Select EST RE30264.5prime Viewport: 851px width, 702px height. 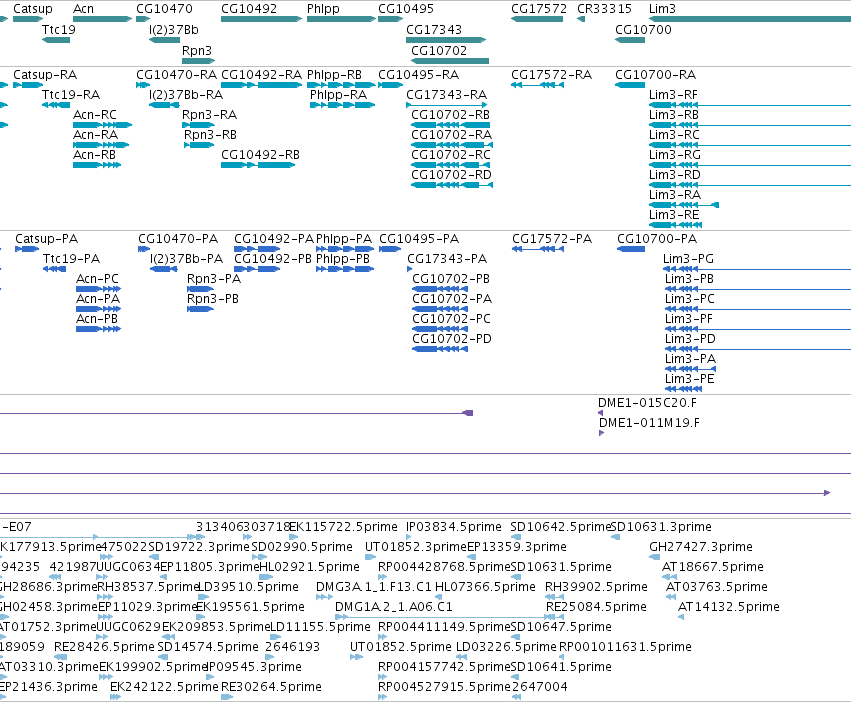click(x=227, y=697)
